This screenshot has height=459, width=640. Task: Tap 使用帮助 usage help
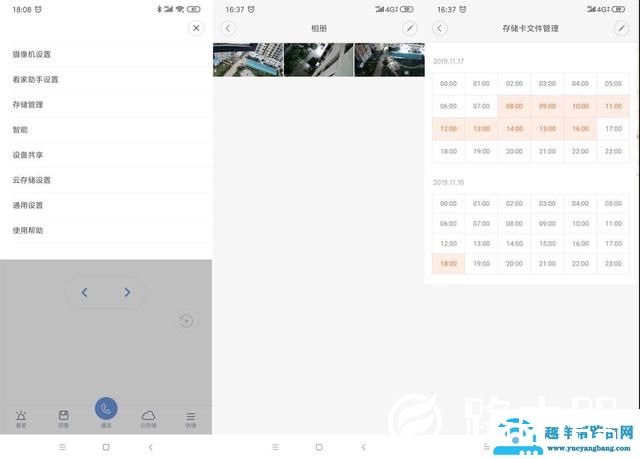click(x=28, y=230)
